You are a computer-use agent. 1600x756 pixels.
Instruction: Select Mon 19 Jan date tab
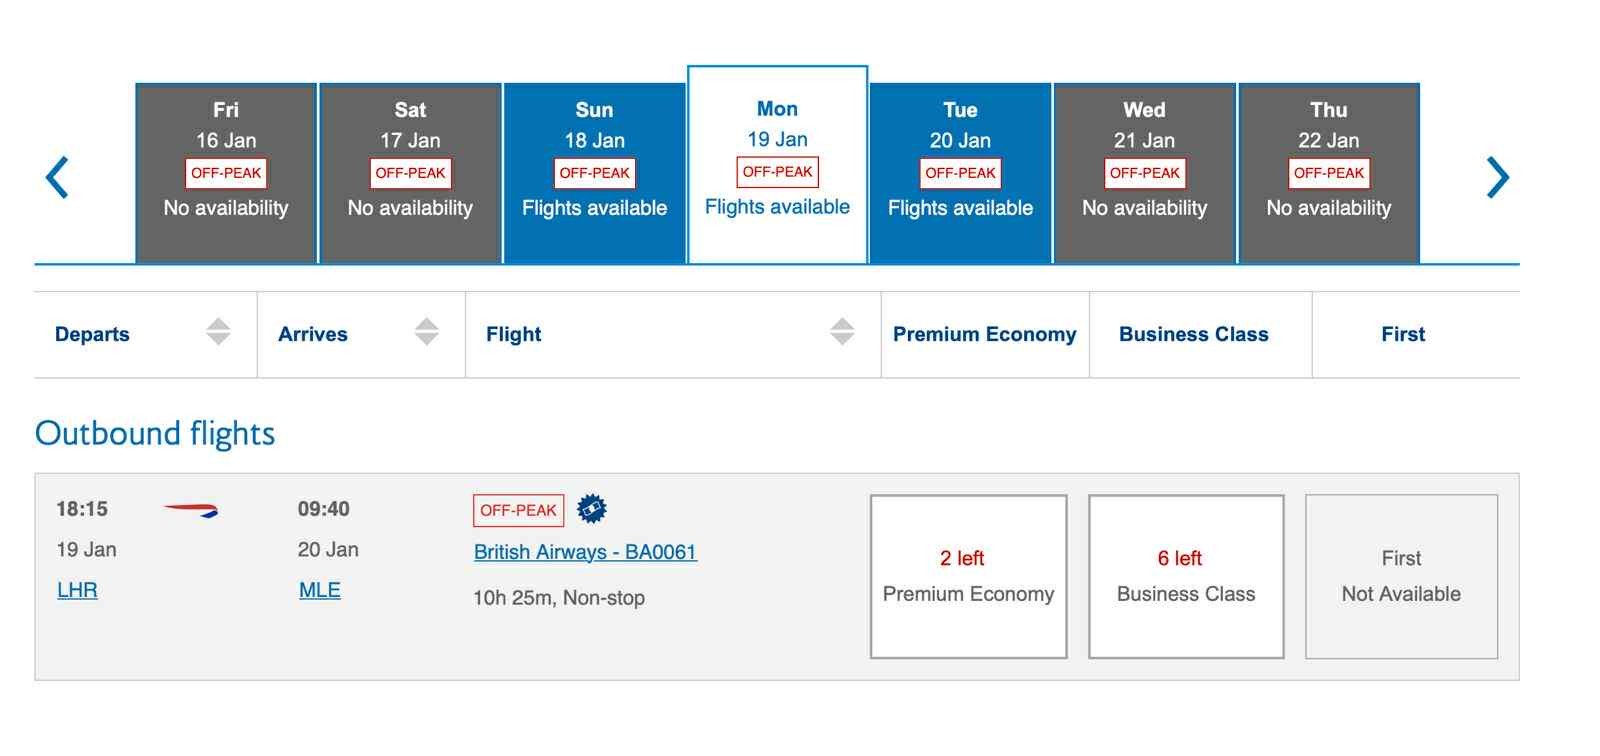(x=777, y=165)
